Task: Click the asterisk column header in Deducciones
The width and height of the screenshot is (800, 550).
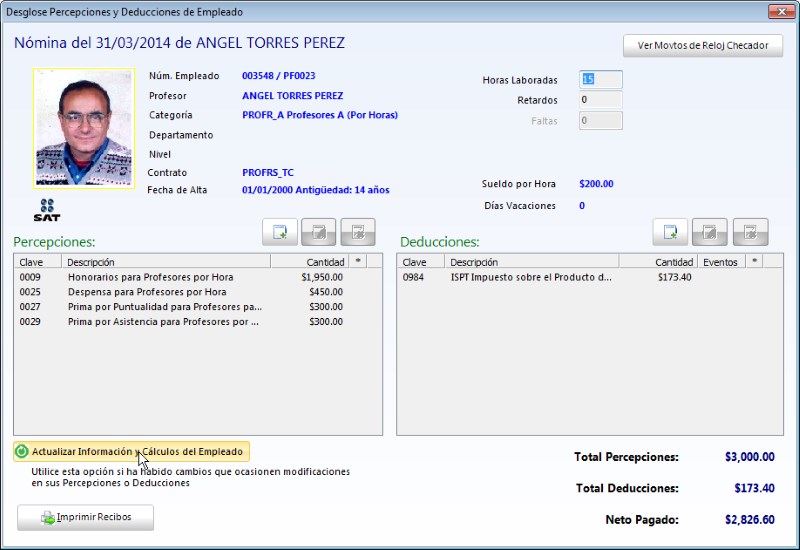Action: 755,262
